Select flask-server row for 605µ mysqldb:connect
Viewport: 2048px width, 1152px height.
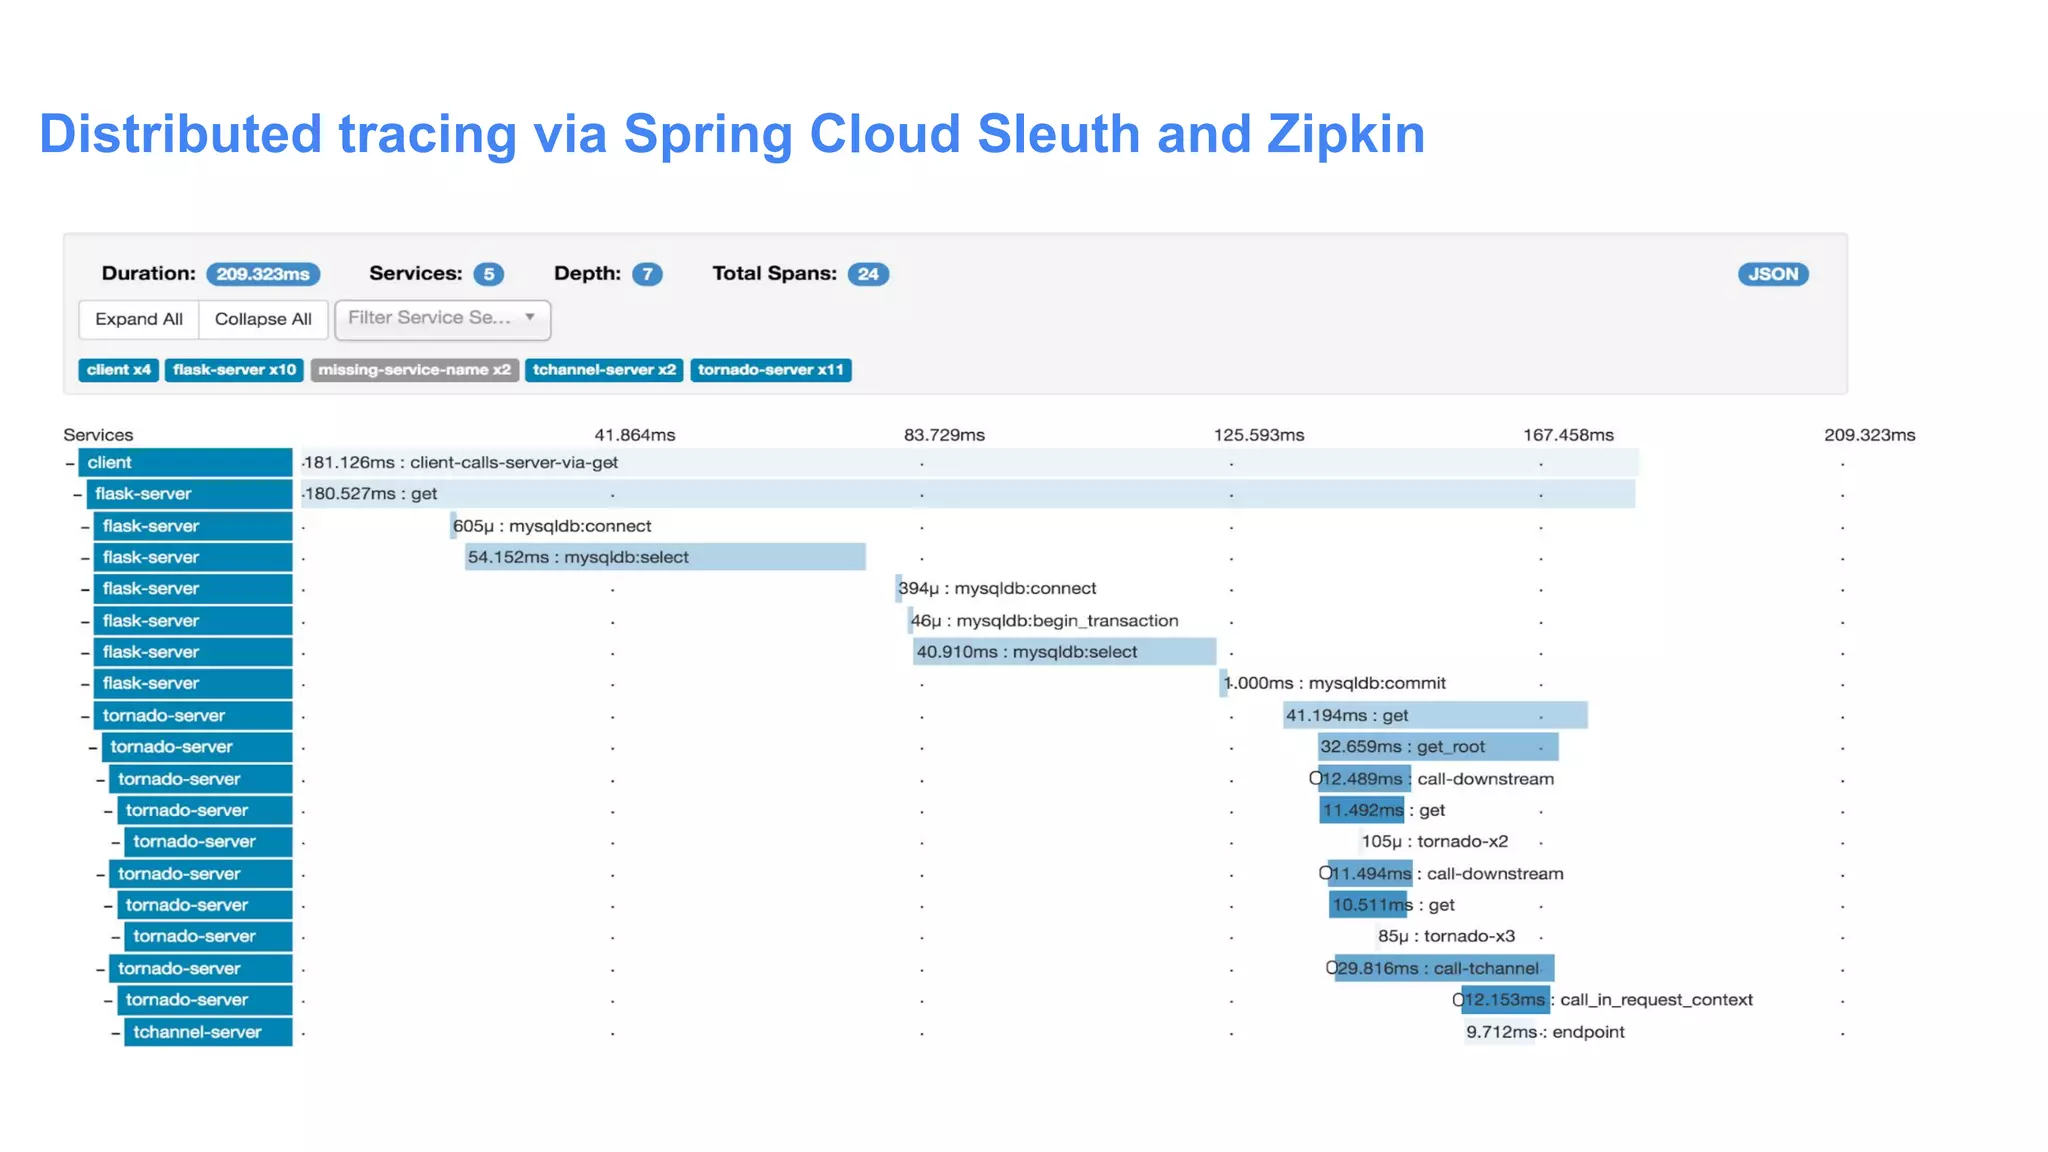pos(193,526)
